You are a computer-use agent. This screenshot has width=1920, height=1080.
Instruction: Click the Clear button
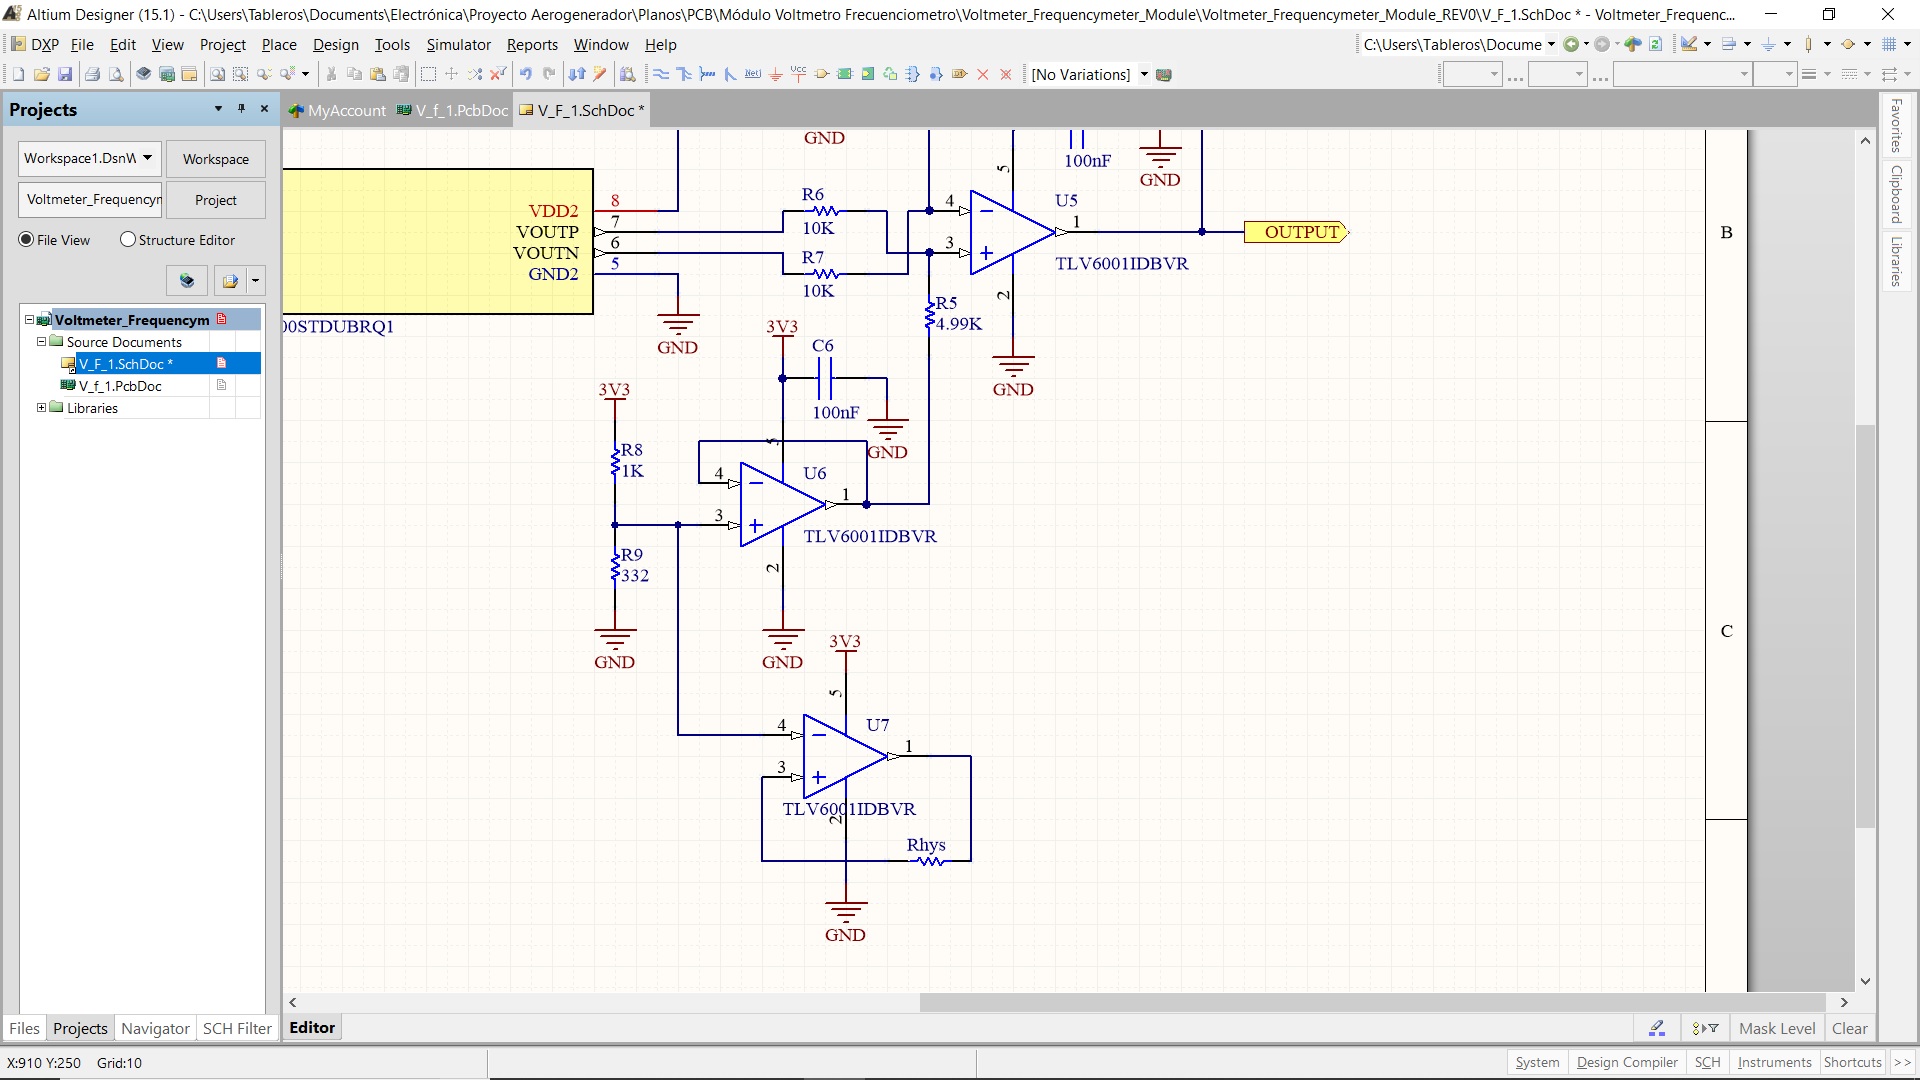click(x=1849, y=1028)
